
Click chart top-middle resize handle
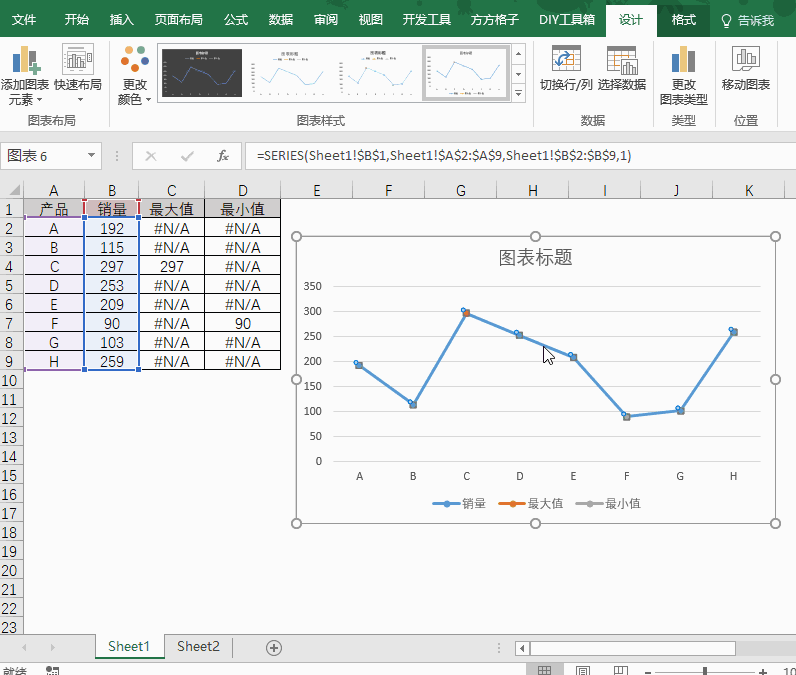point(535,237)
